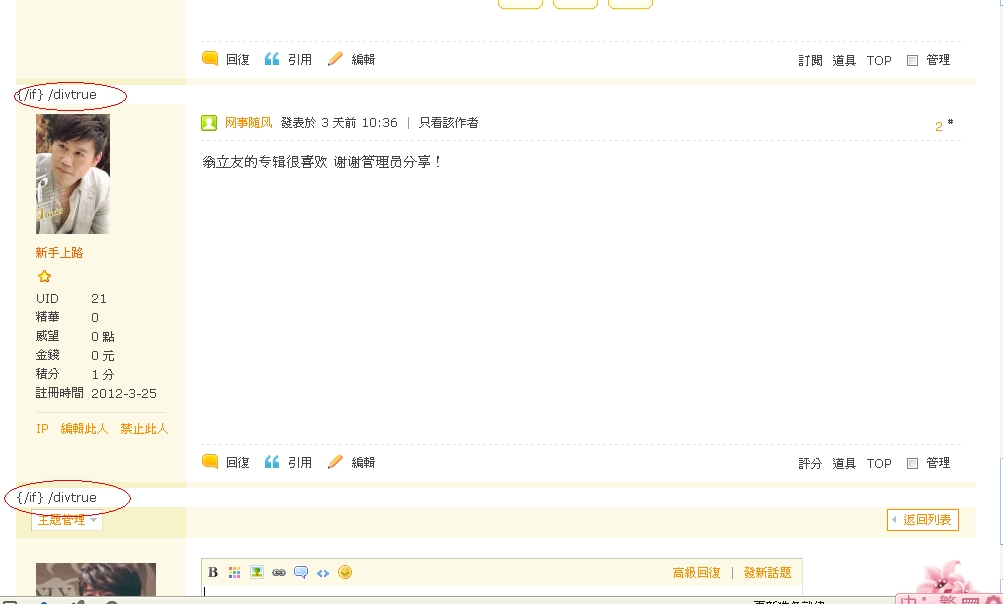
Task: Open the font color palette icon
Action: 235,572
